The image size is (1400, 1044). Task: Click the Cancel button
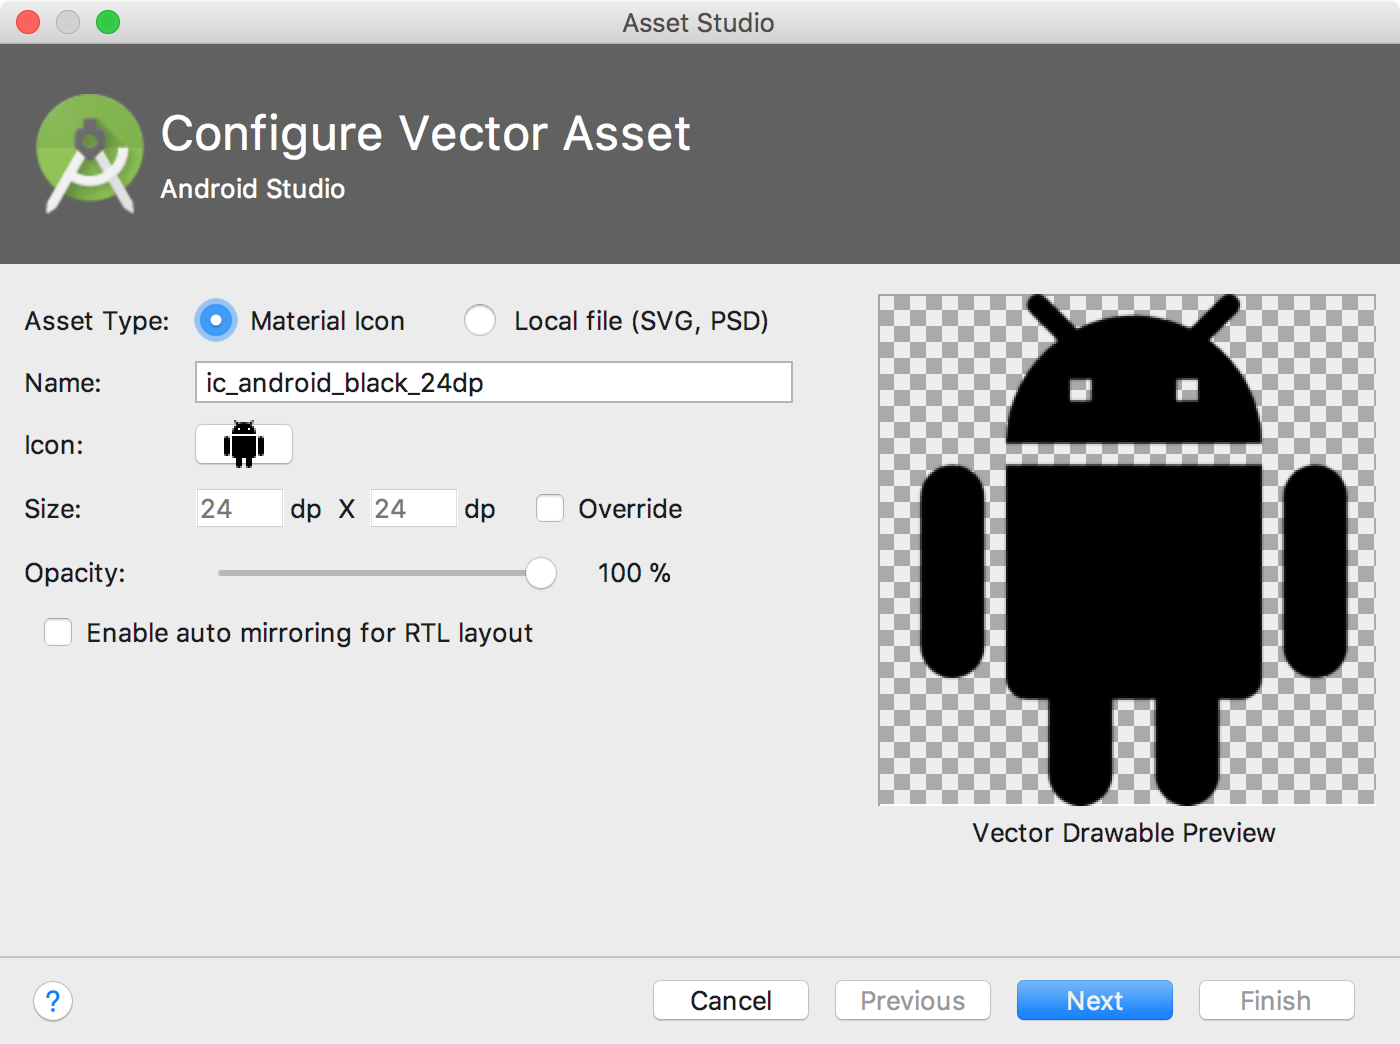[731, 1000]
